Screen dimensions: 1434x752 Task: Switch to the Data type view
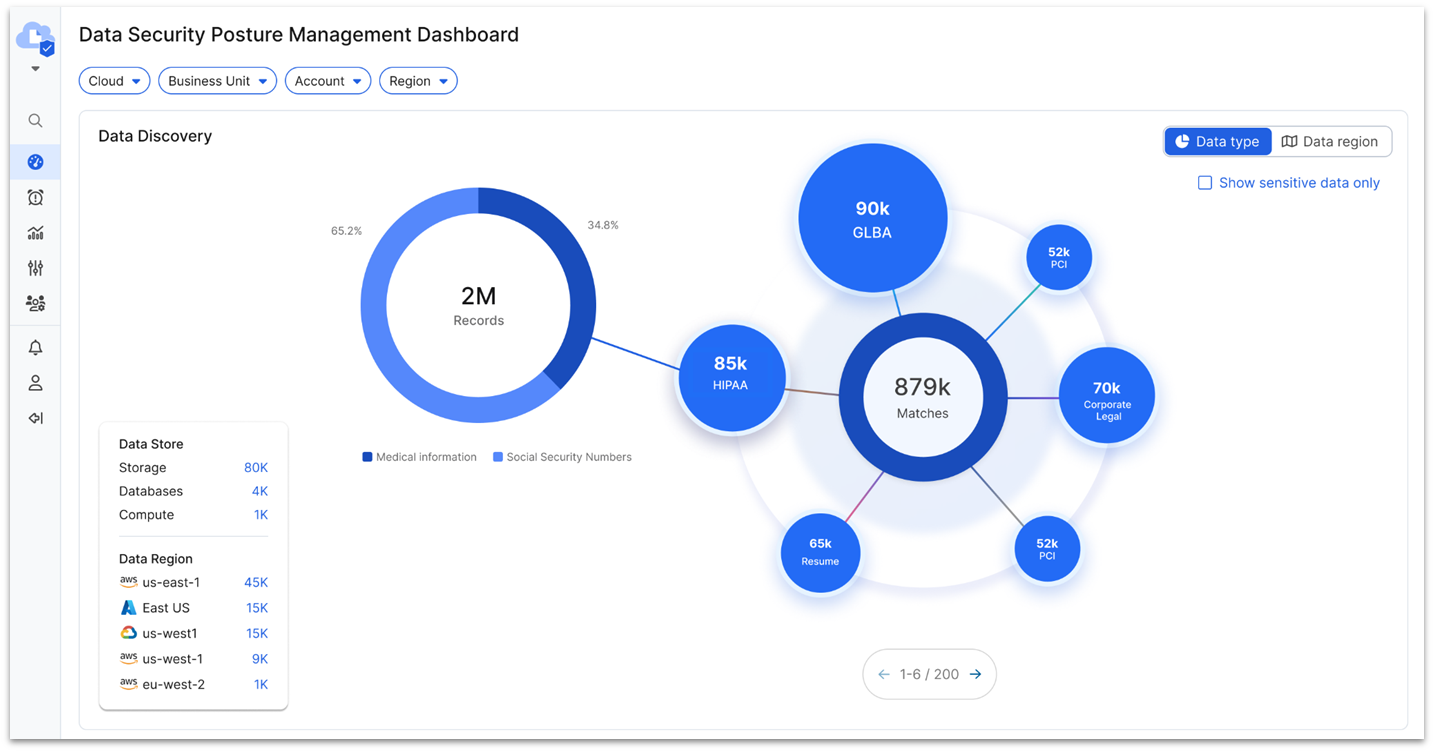click(1218, 142)
